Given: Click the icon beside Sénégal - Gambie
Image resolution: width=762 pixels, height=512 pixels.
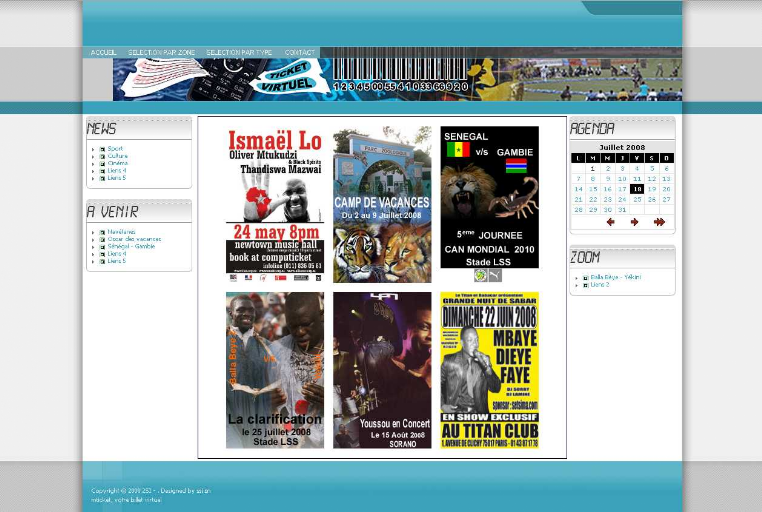Looking at the screenshot, I should pyautogui.click(x=103, y=247).
